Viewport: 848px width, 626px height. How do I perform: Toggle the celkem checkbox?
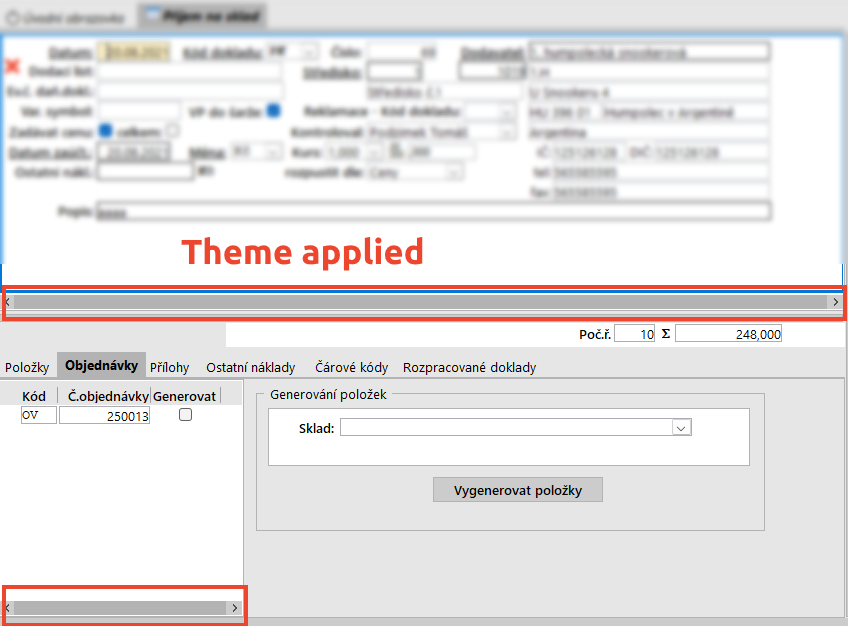click(x=172, y=131)
